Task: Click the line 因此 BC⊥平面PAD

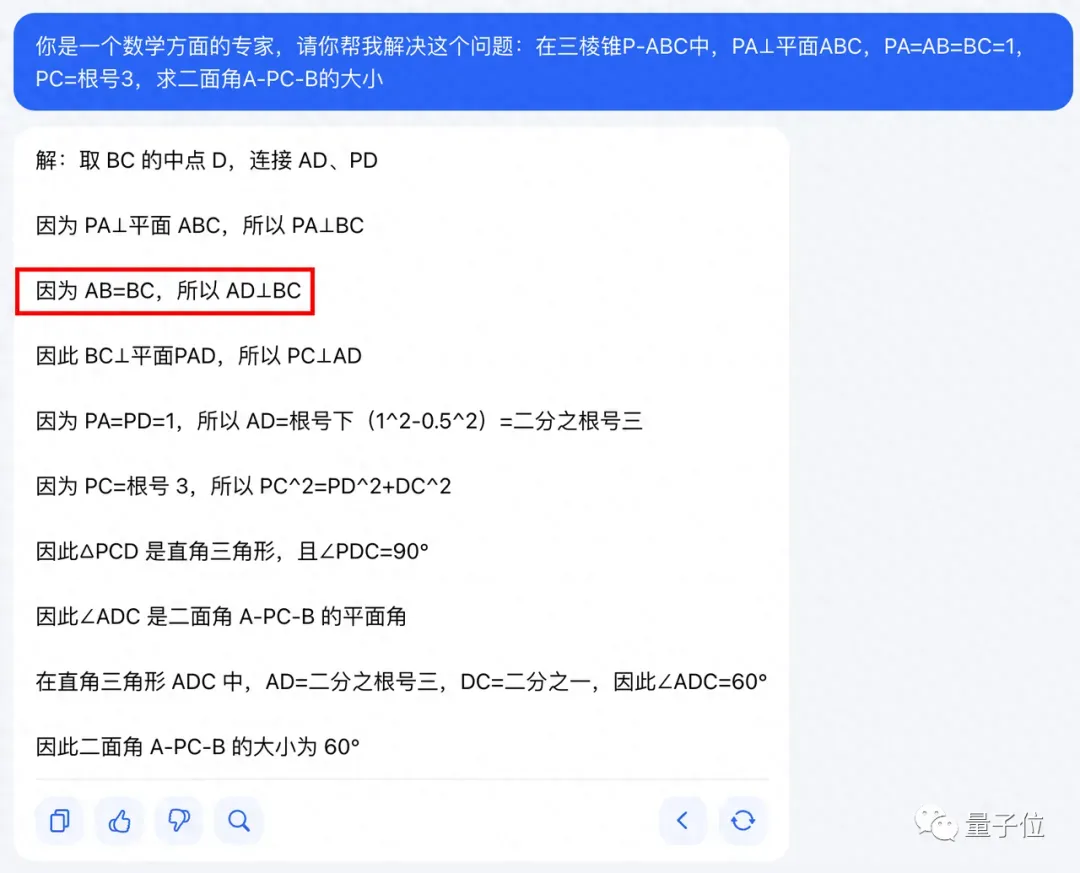Action: (x=198, y=356)
